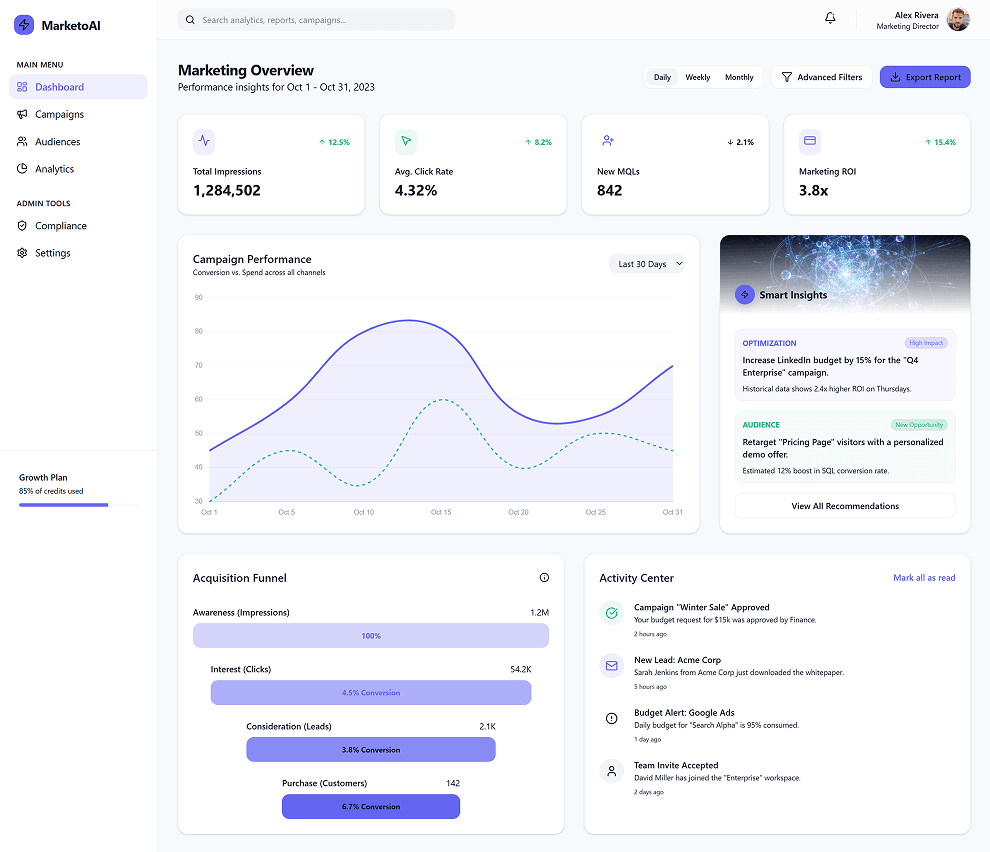Click the Total Impressions pulse icon
This screenshot has width=990, height=852.
204,141
